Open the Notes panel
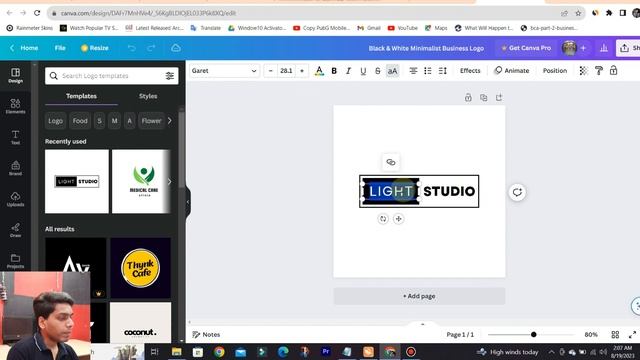The image size is (640, 360). tap(206, 335)
